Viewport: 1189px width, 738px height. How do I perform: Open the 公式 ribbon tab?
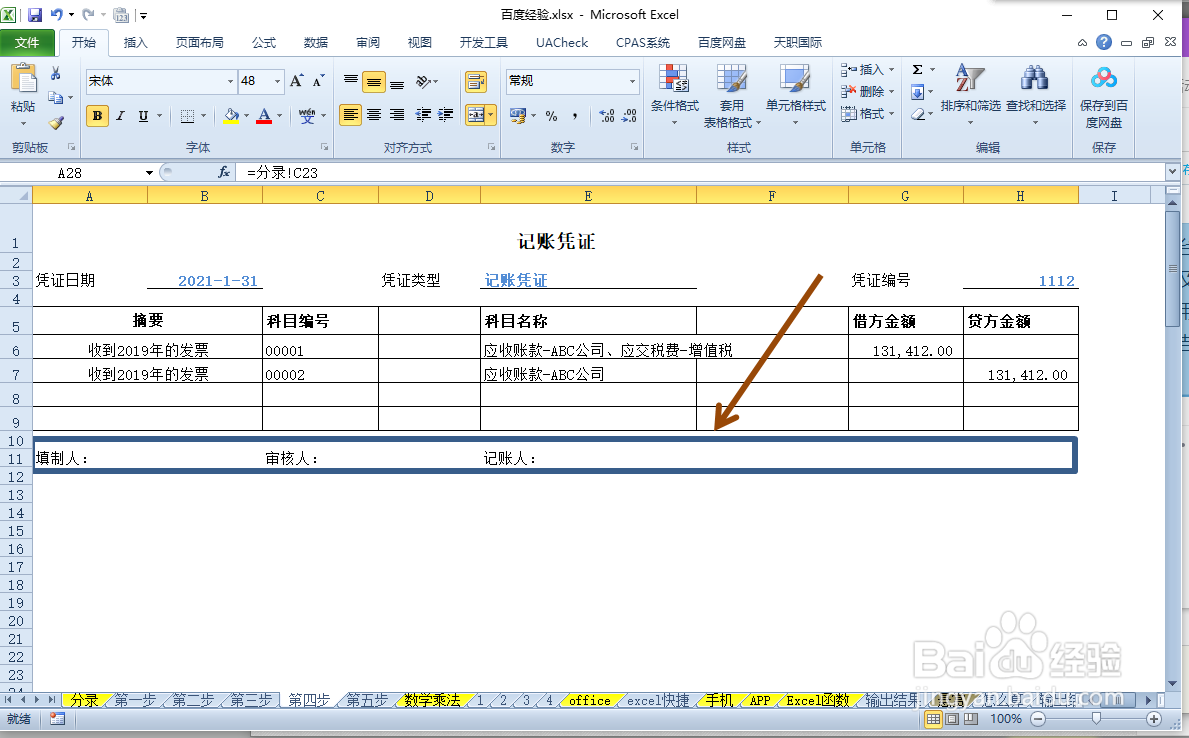(264, 42)
